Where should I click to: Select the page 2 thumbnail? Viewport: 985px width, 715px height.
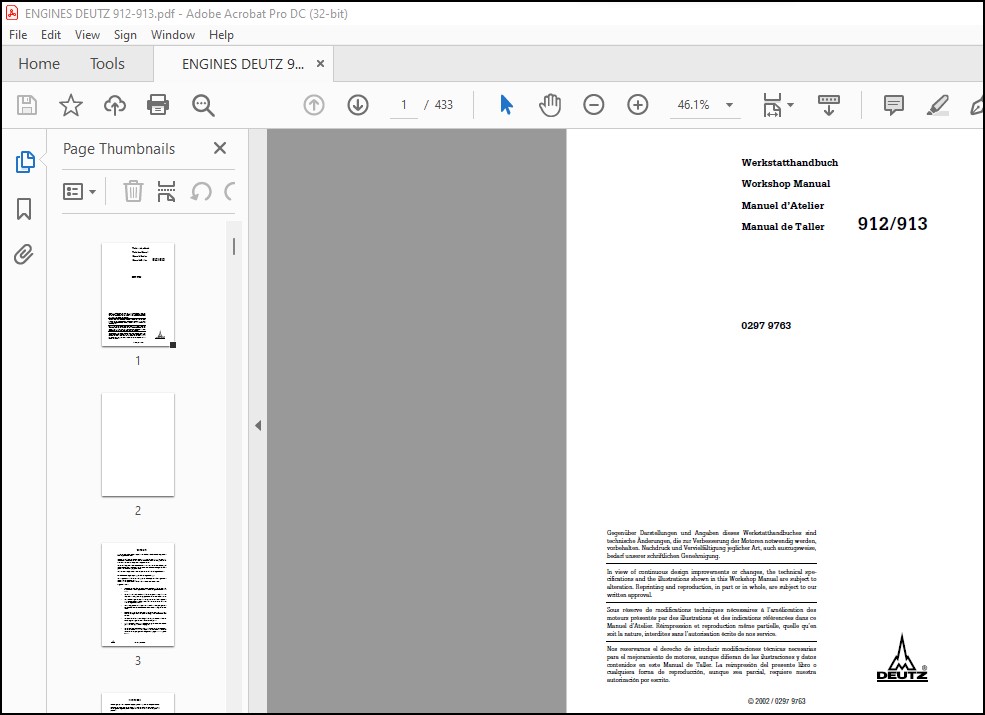click(138, 445)
